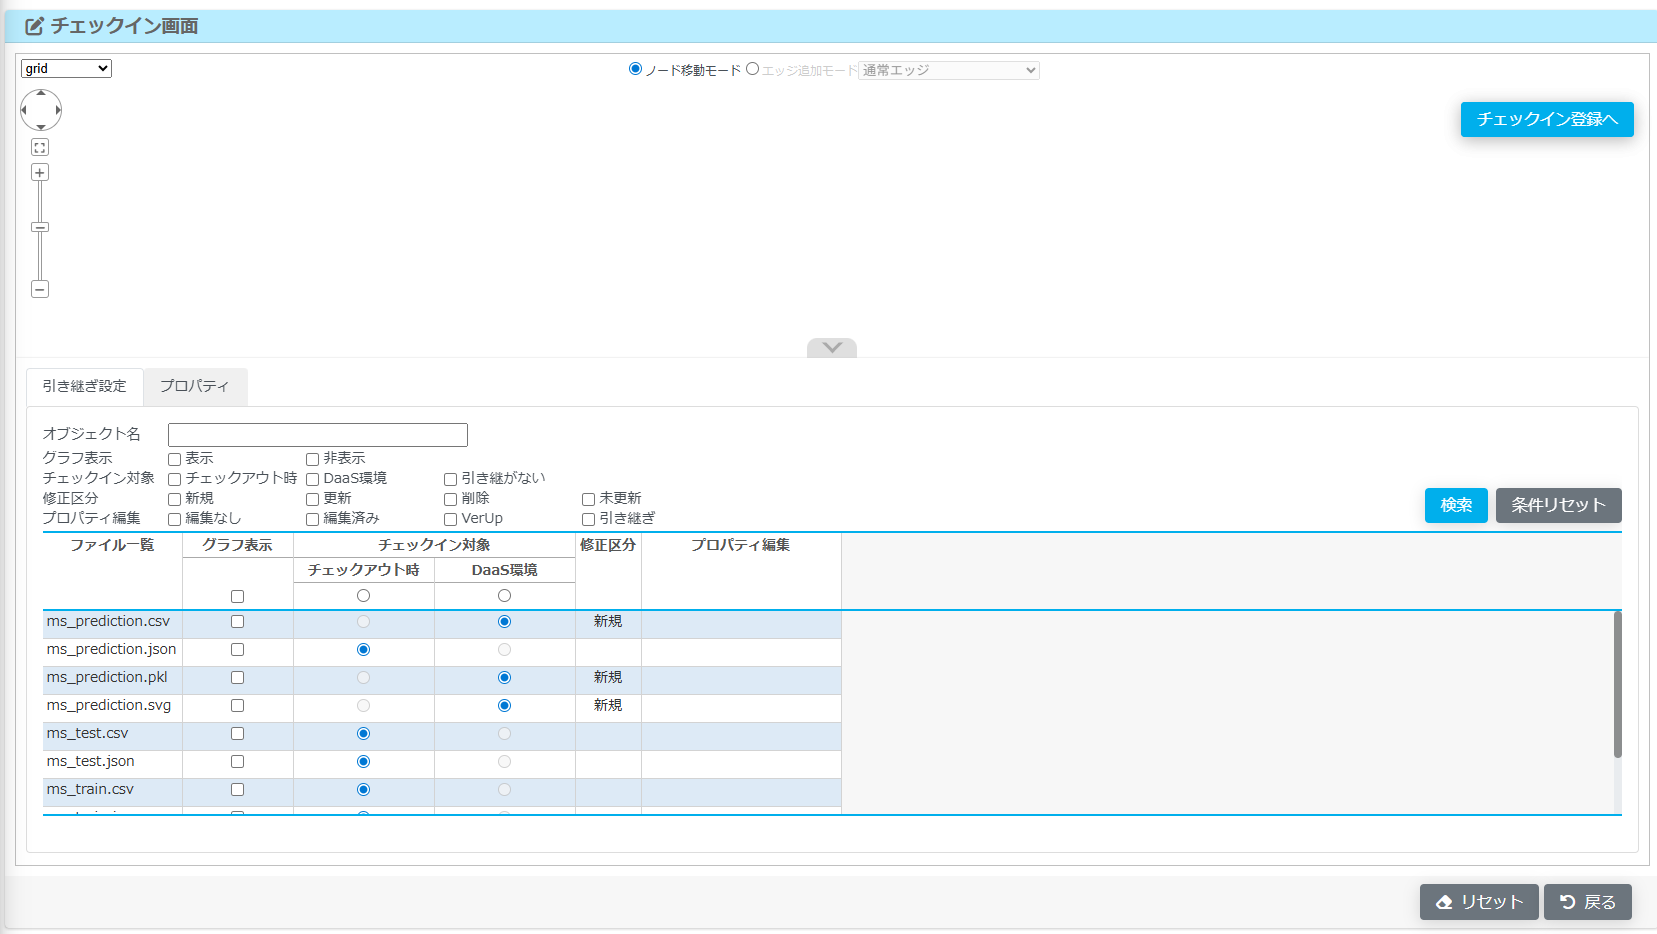
Task: Click the 検索 search button
Action: [x=1455, y=505]
